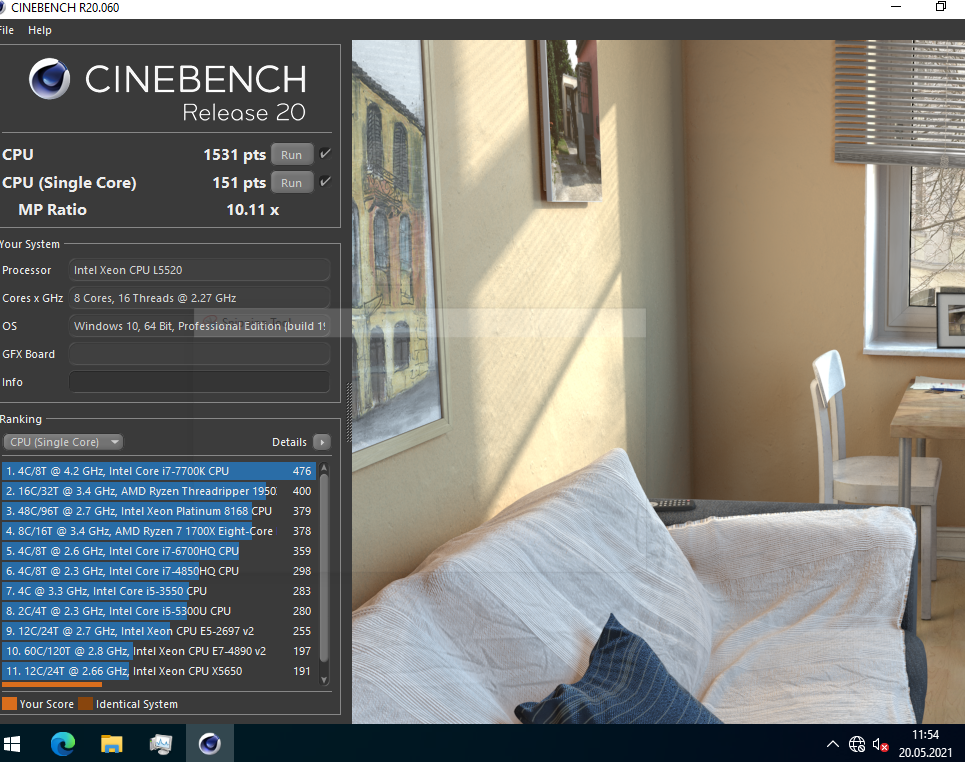Select ranking row Xeon E5-2697 v2
The width and height of the screenshot is (965, 762).
point(159,631)
